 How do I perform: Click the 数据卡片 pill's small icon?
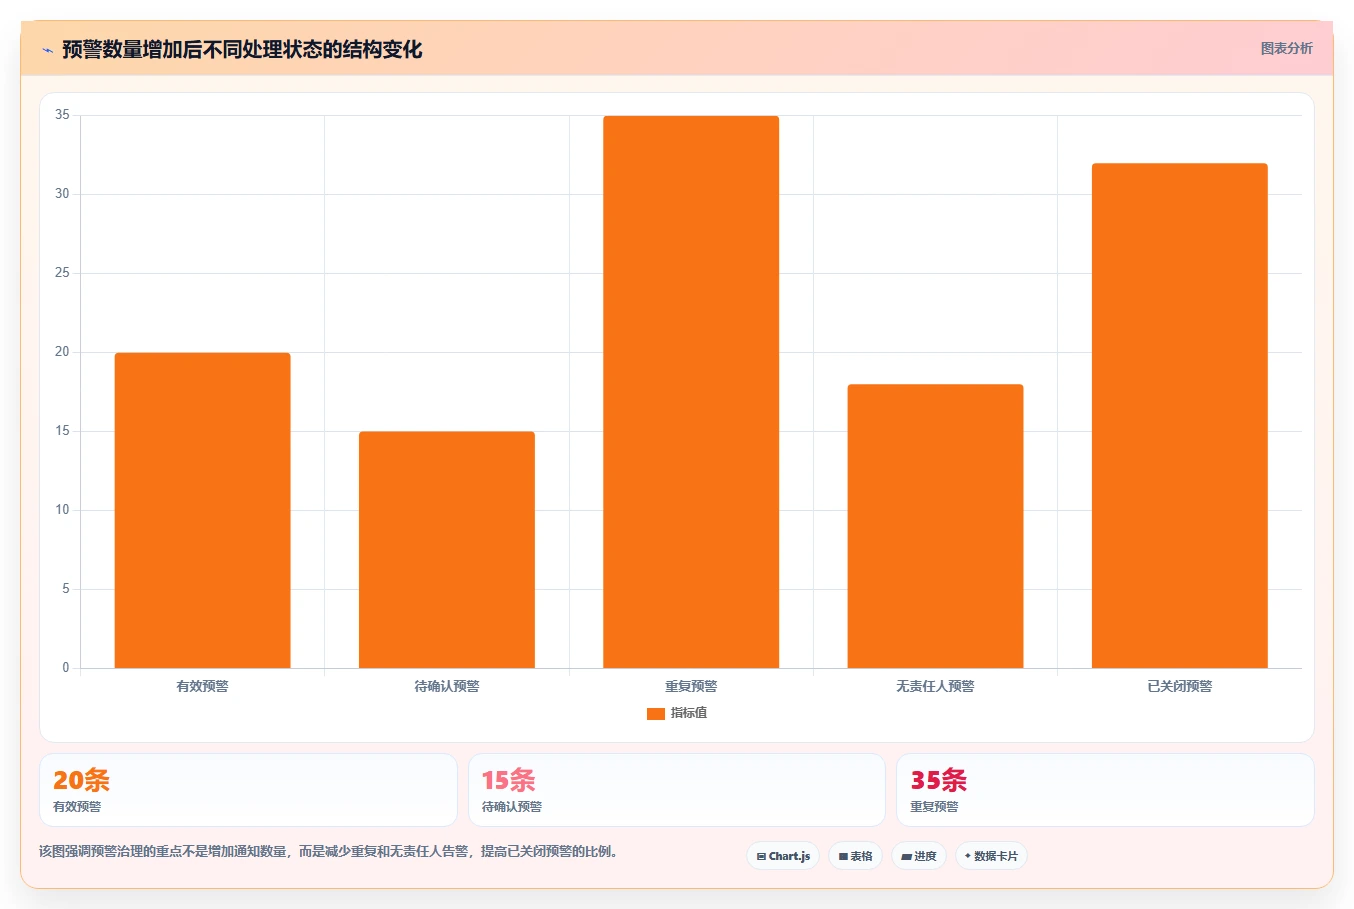[968, 856]
